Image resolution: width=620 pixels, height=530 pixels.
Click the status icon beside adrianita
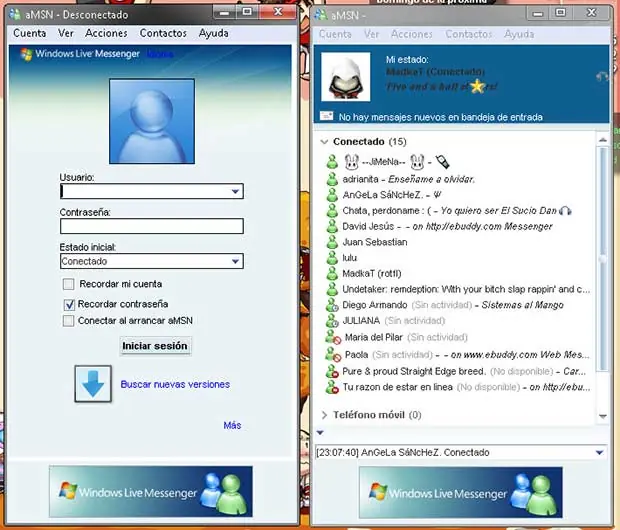tap(334, 179)
